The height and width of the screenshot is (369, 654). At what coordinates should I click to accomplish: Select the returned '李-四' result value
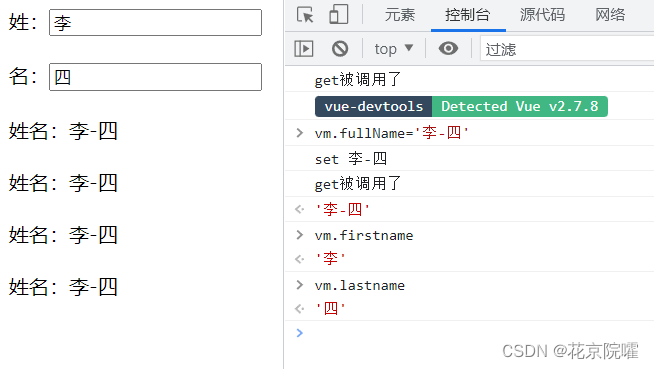tap(342, 209)
